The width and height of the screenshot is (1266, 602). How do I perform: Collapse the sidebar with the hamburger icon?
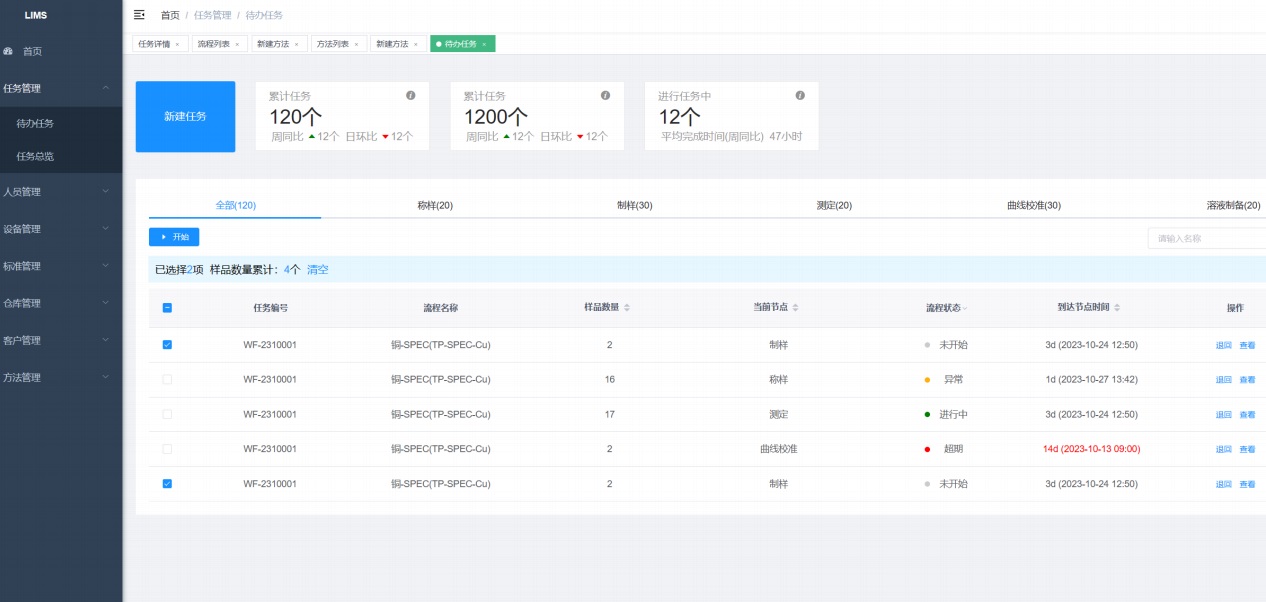coord(139,15)
